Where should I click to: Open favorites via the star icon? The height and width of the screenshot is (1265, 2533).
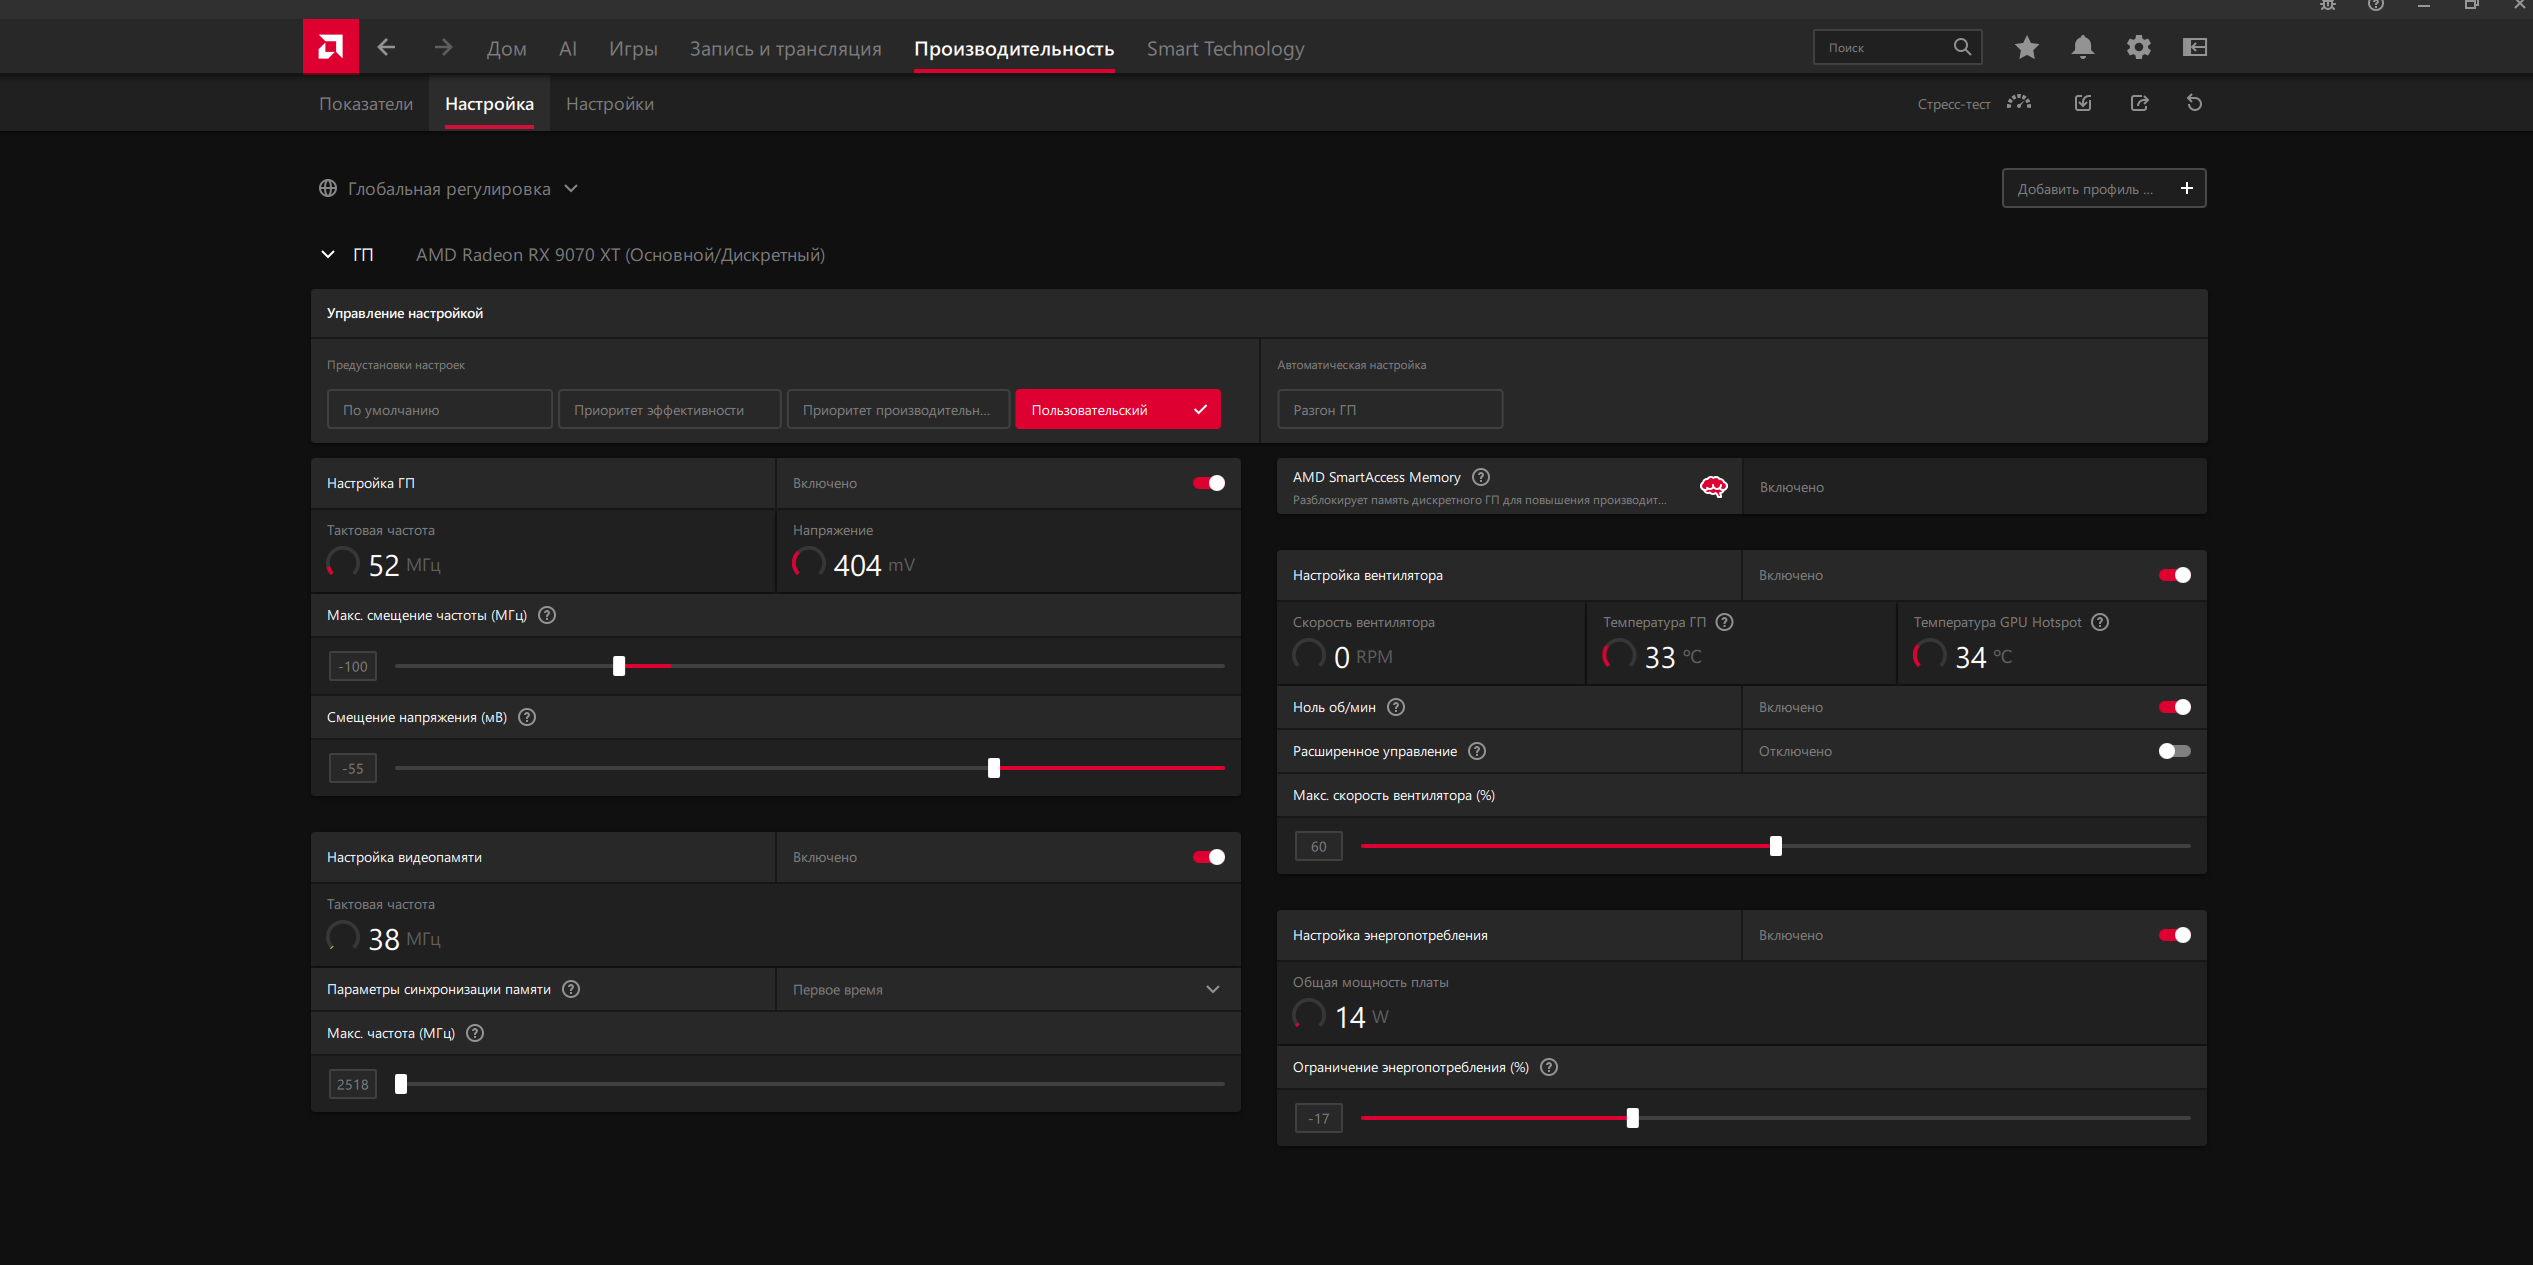click(2026, 47)
